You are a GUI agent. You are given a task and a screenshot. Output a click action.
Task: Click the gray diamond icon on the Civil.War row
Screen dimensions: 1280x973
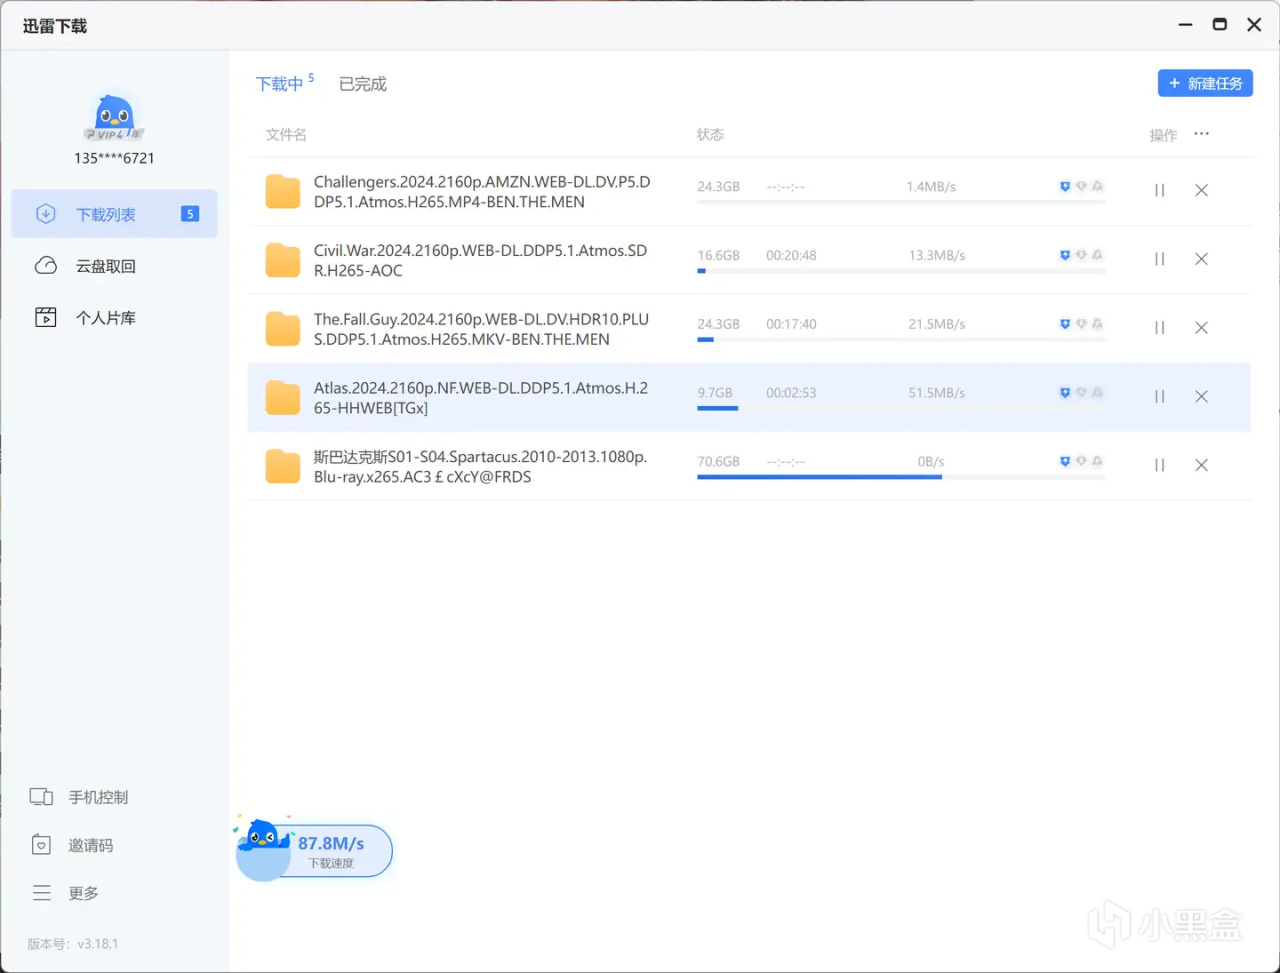(x=1081, y=255)
